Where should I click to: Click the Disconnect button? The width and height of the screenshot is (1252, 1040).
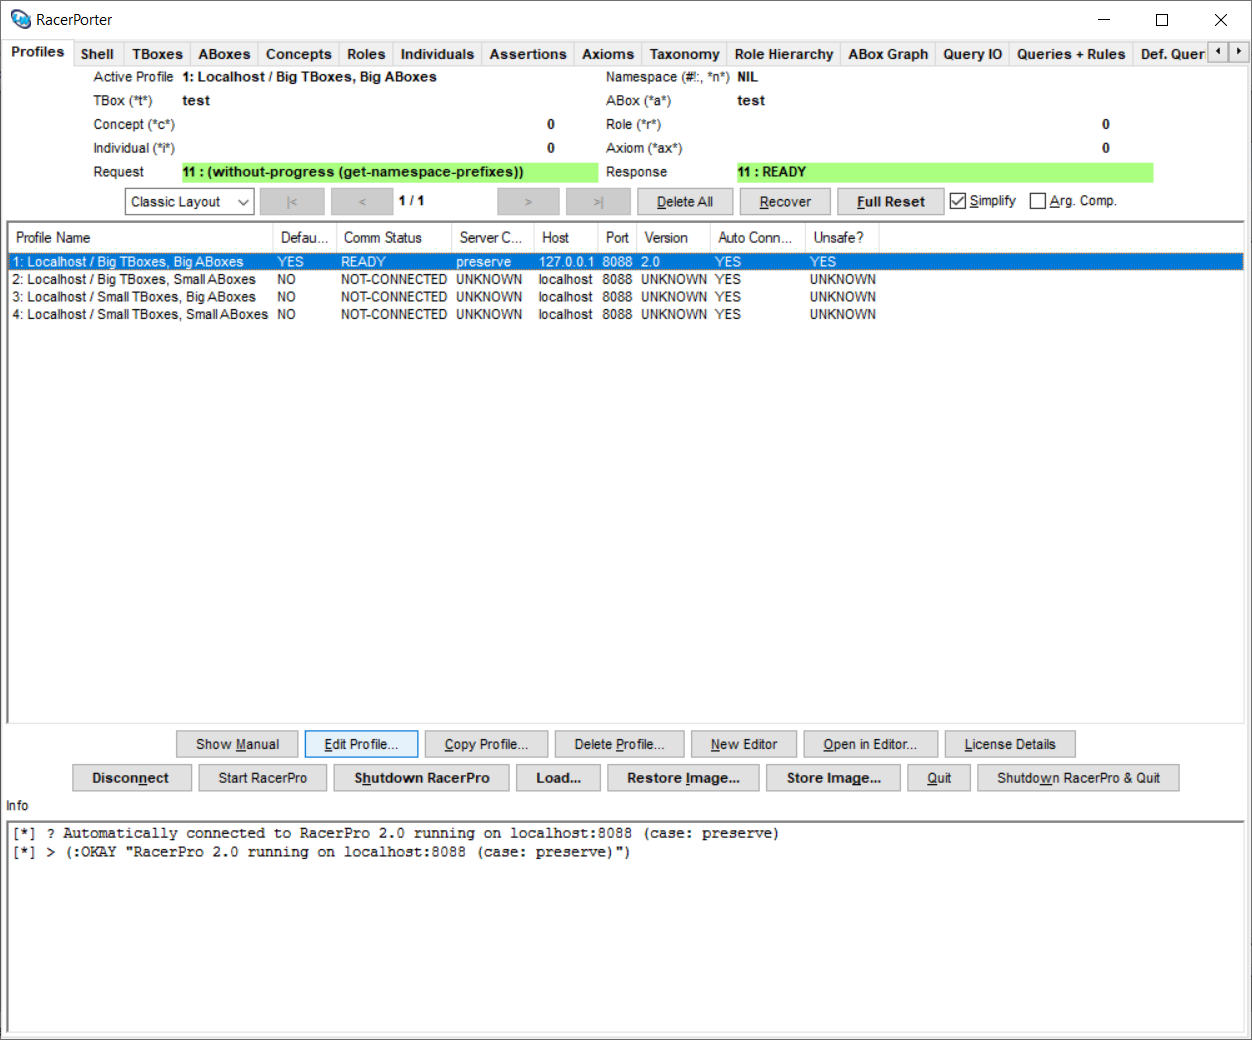tap(131, 778)
